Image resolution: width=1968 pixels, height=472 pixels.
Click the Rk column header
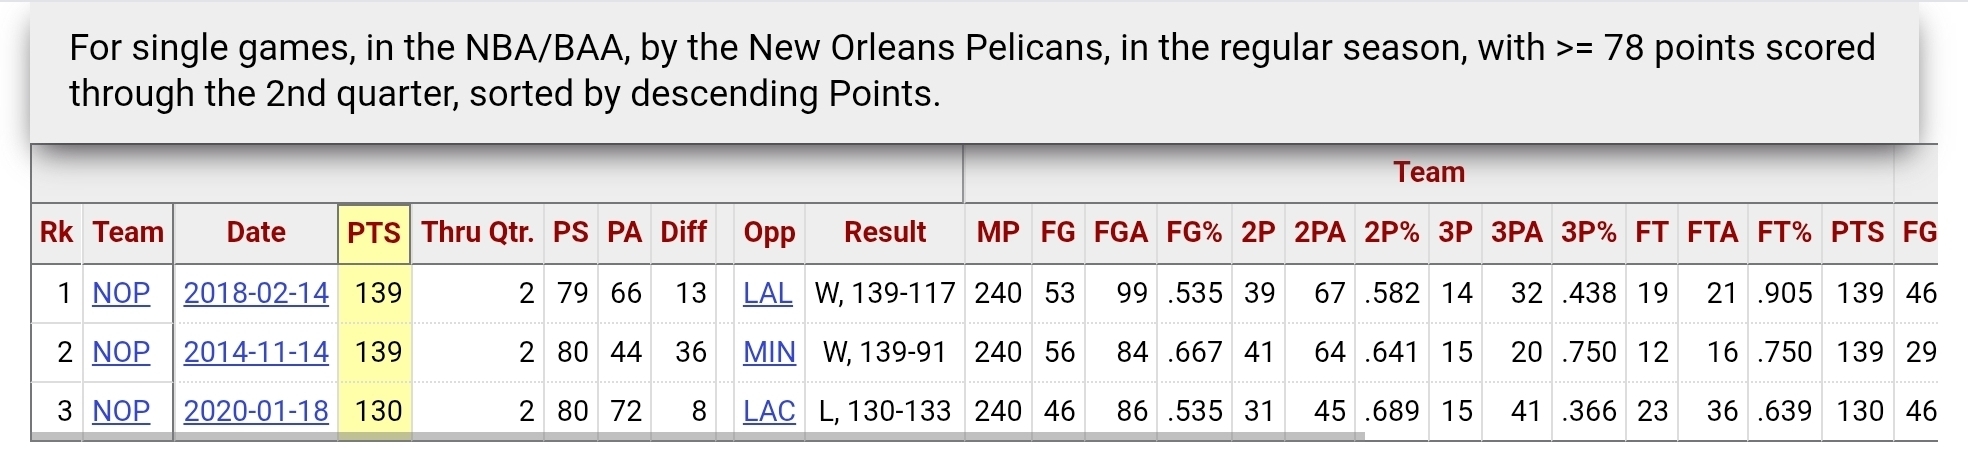click(57, 233)
